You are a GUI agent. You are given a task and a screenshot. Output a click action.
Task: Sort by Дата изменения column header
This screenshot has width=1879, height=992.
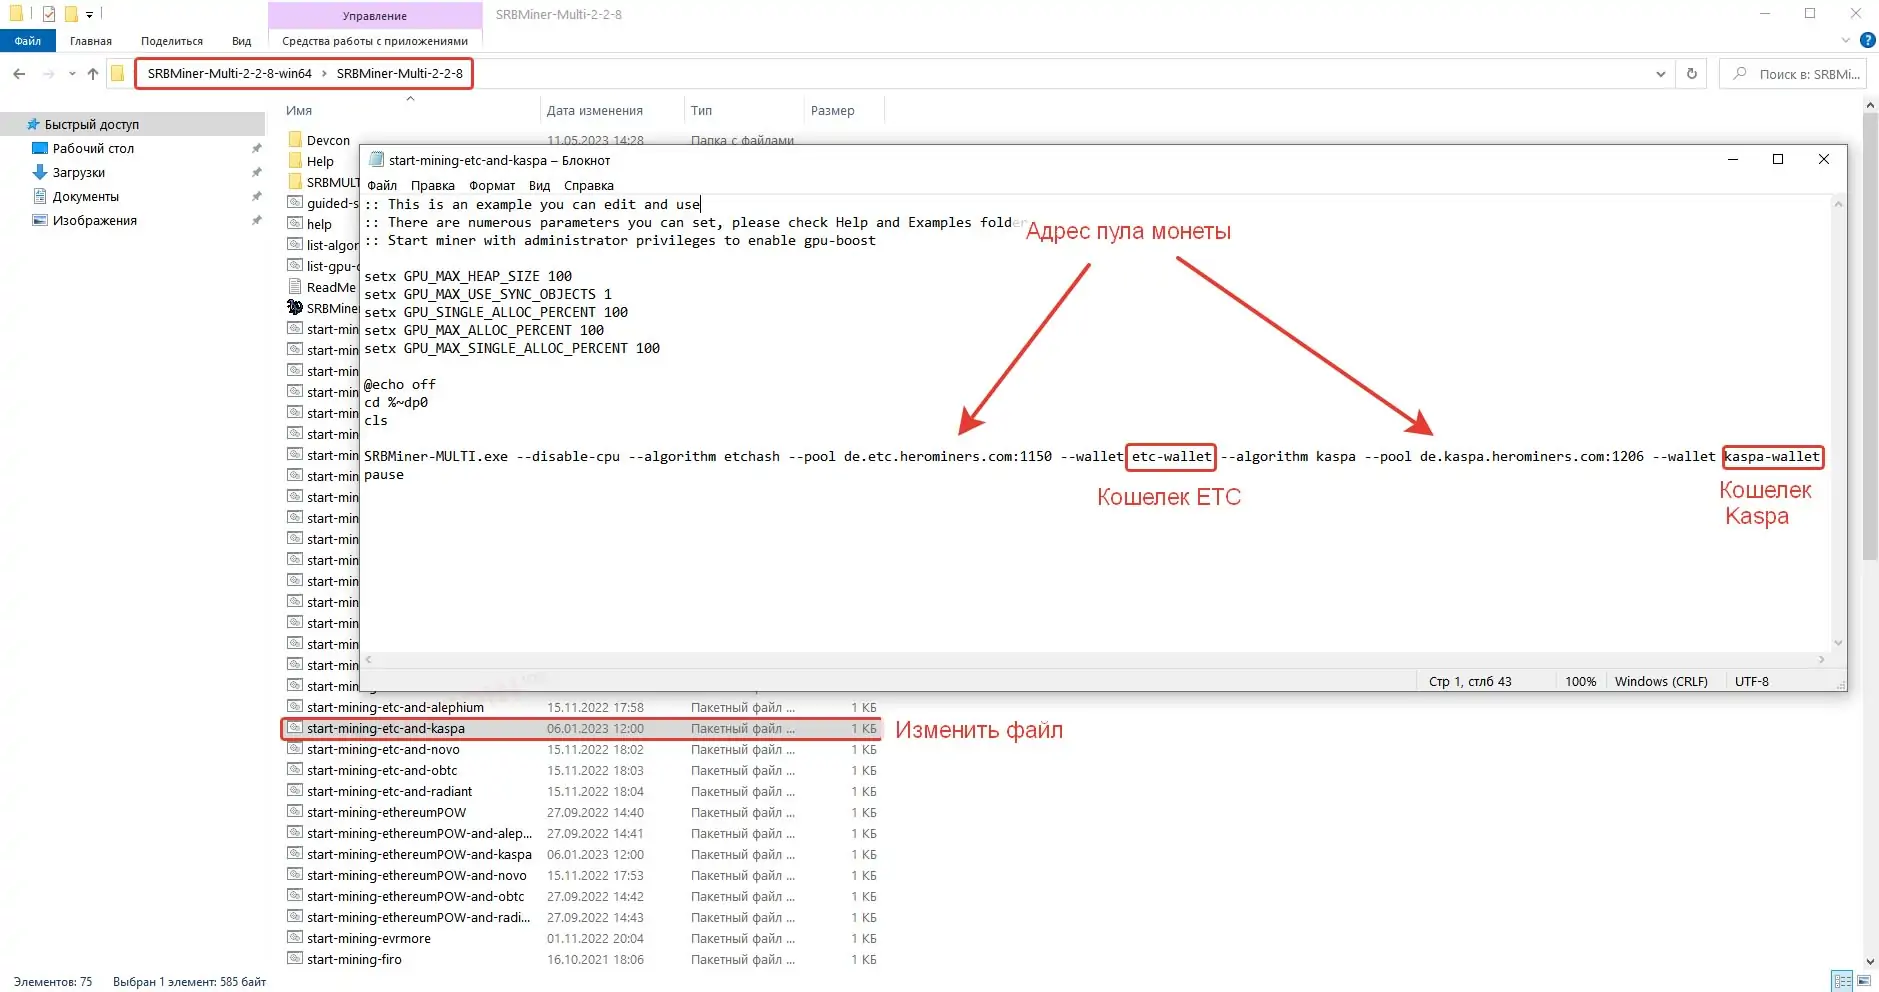[595, 110]
